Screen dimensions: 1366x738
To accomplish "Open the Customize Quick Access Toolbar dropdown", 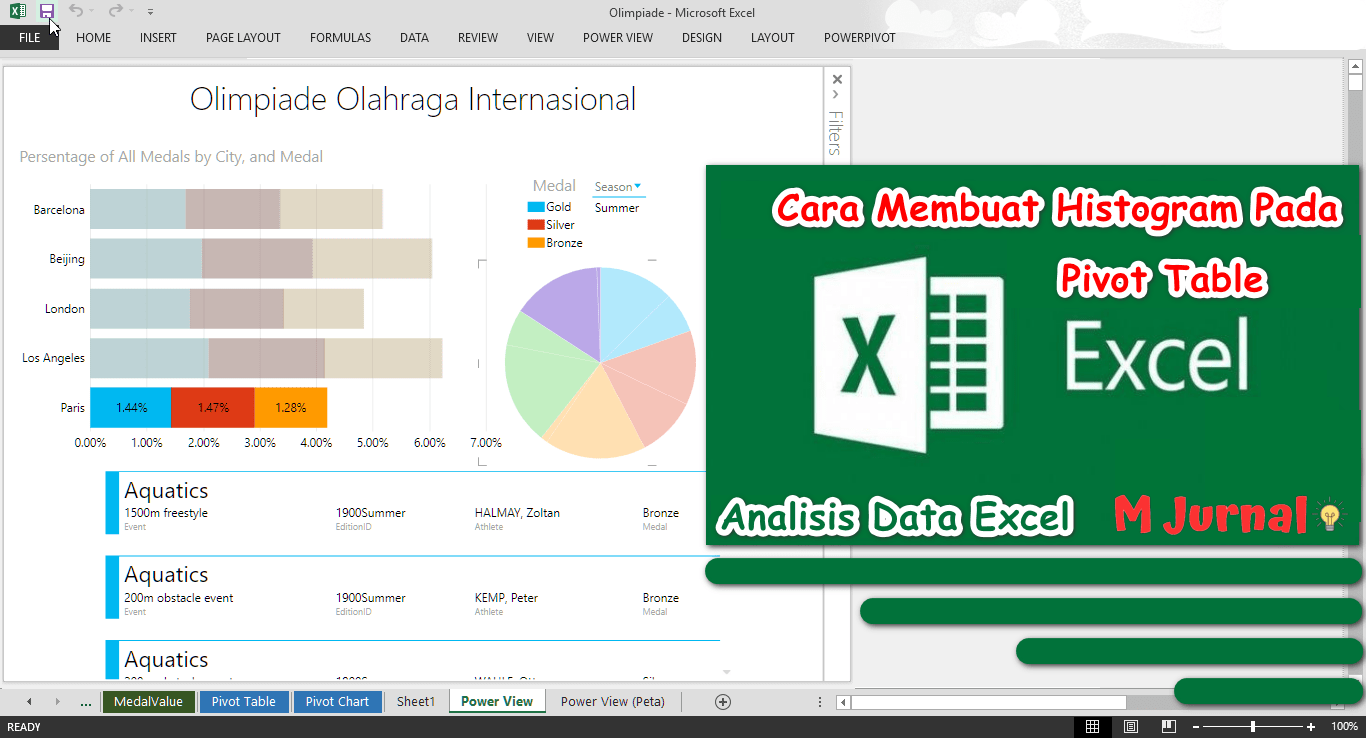I will [x=150, y=11].
